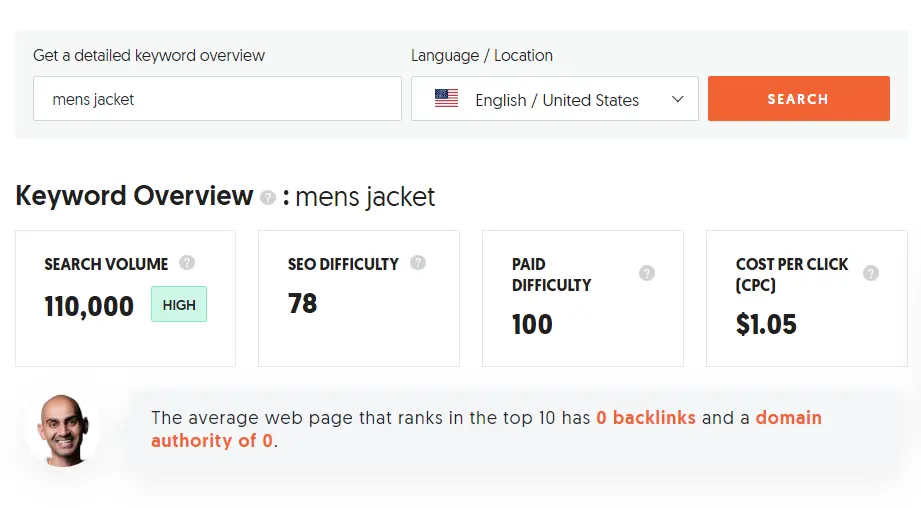Click the dropdown chevron arrow
This screenshot has width=921, height=508.
pyautogui.click(x=678, y=99)
